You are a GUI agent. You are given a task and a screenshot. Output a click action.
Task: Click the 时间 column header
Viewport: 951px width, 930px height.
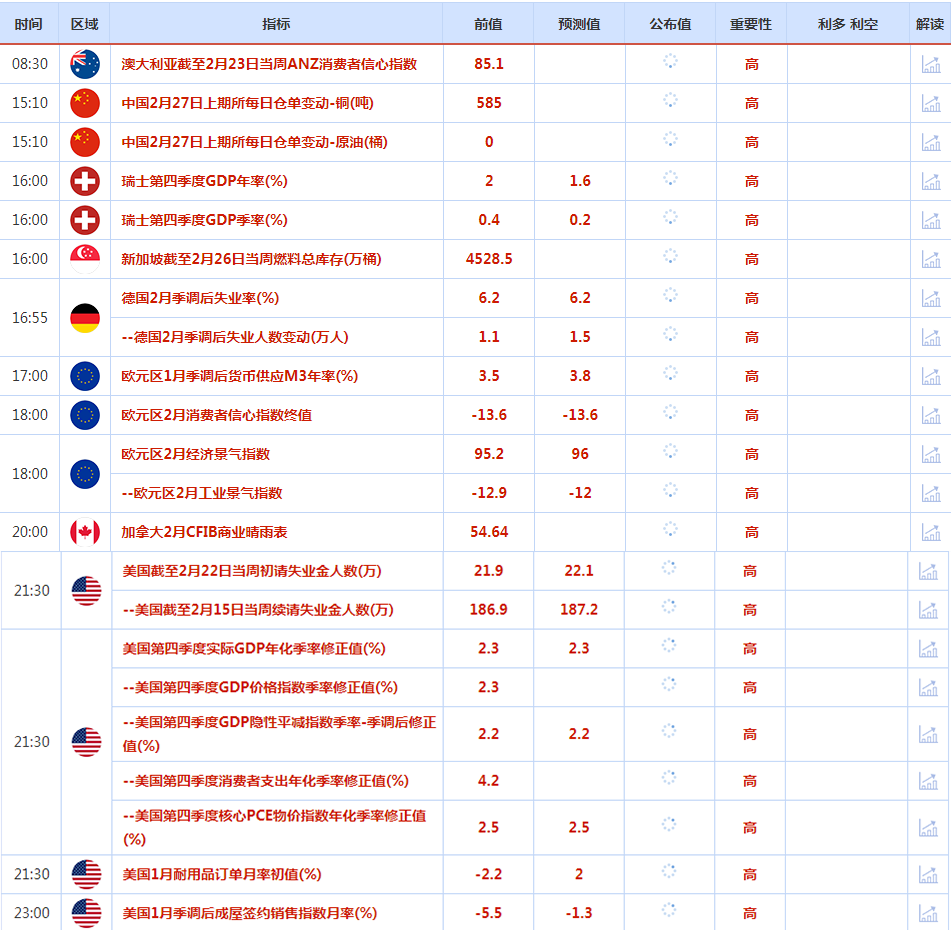(29, 24)
